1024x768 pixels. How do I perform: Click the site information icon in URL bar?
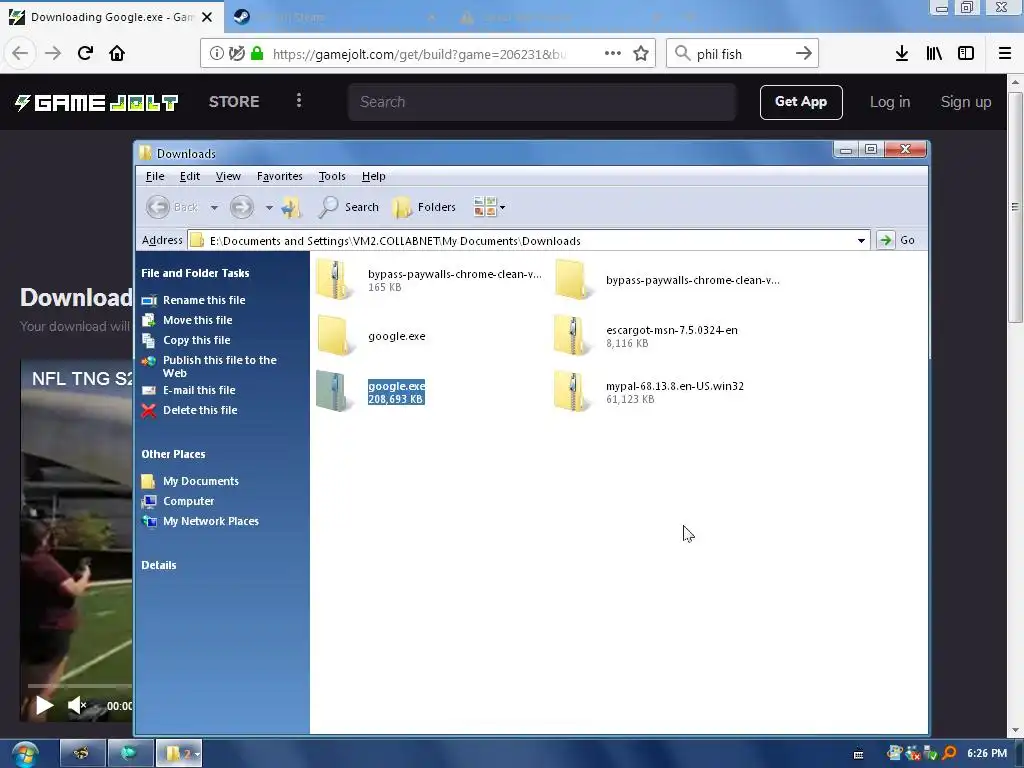217,54
